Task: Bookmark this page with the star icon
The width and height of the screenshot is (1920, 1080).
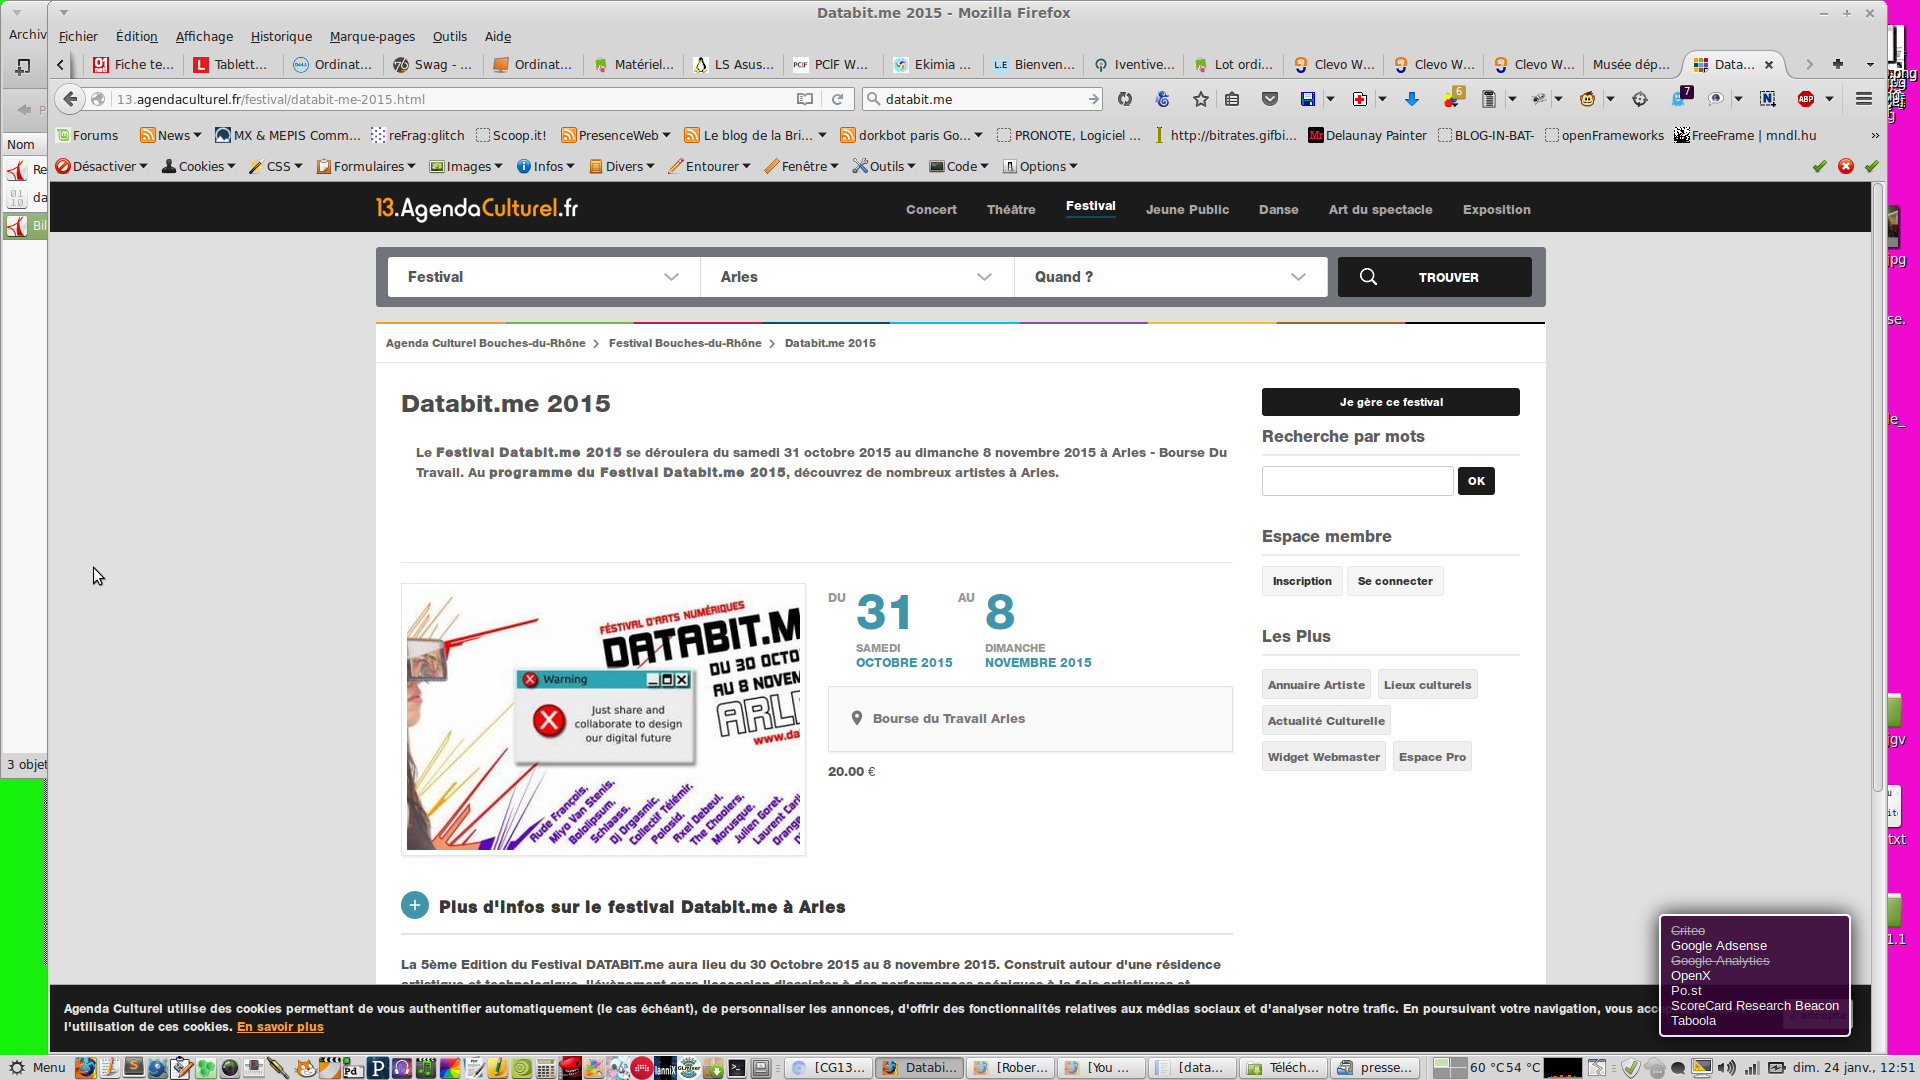Action: (1201, 99)
